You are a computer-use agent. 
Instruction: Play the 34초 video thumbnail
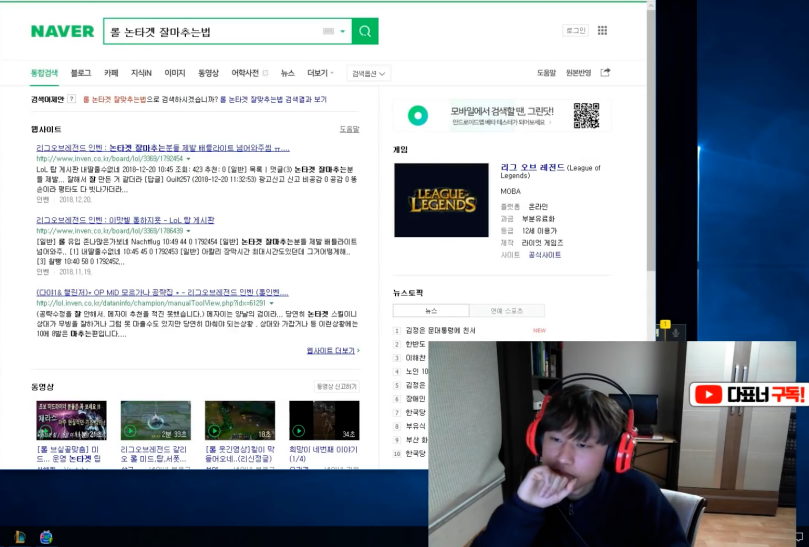[324, 421]
